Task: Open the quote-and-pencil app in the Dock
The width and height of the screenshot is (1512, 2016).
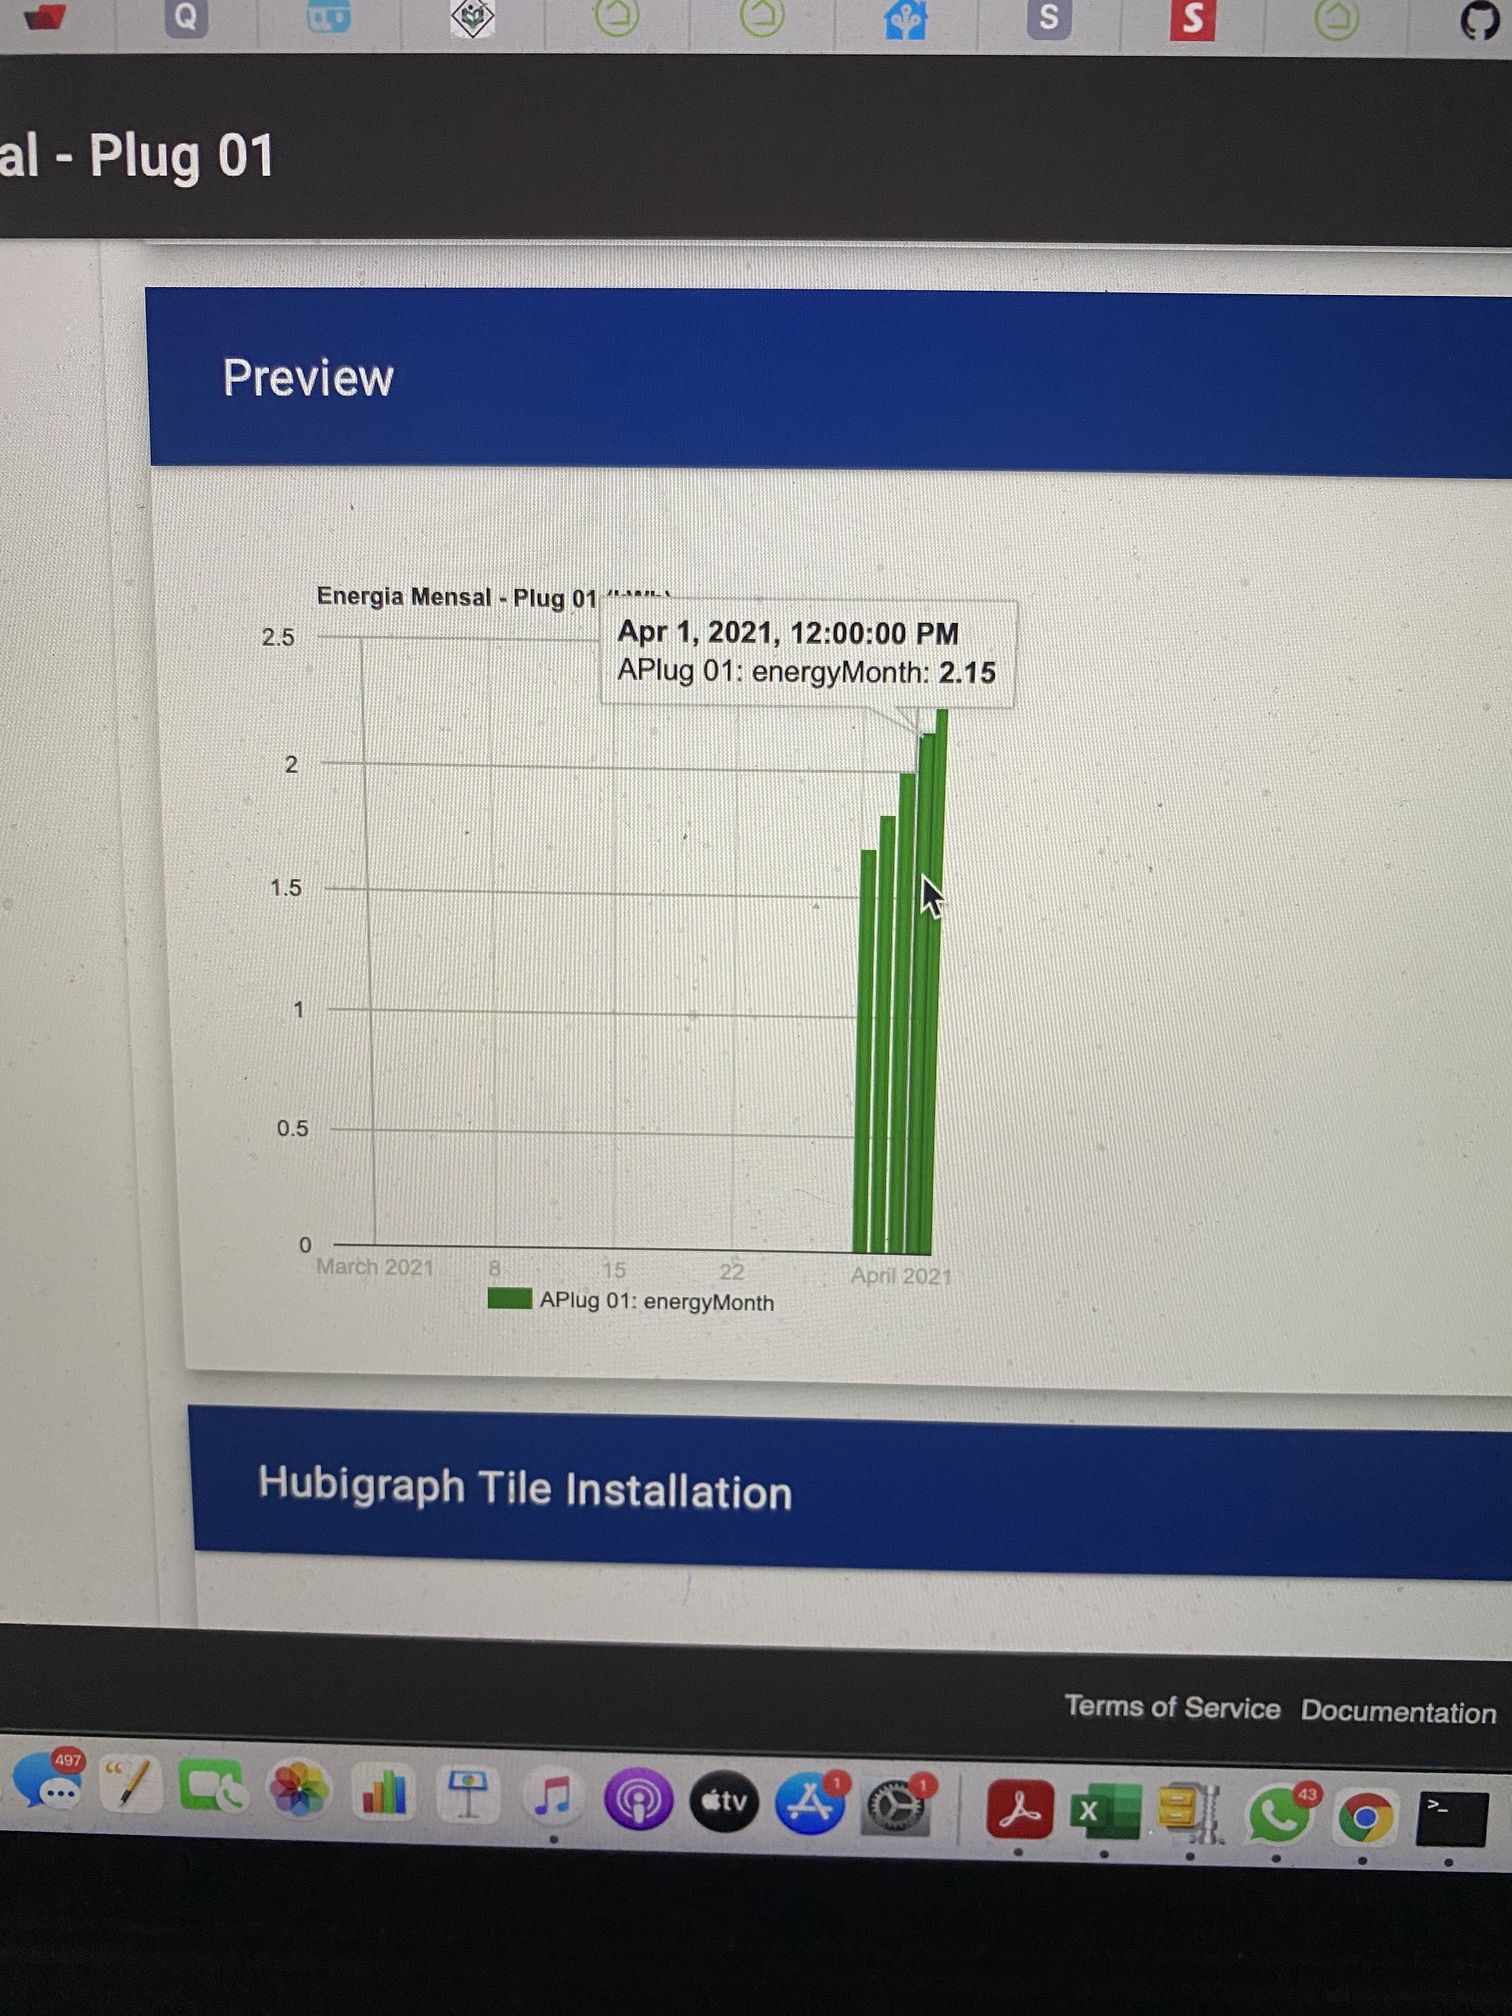Action: pos(129,1783)
